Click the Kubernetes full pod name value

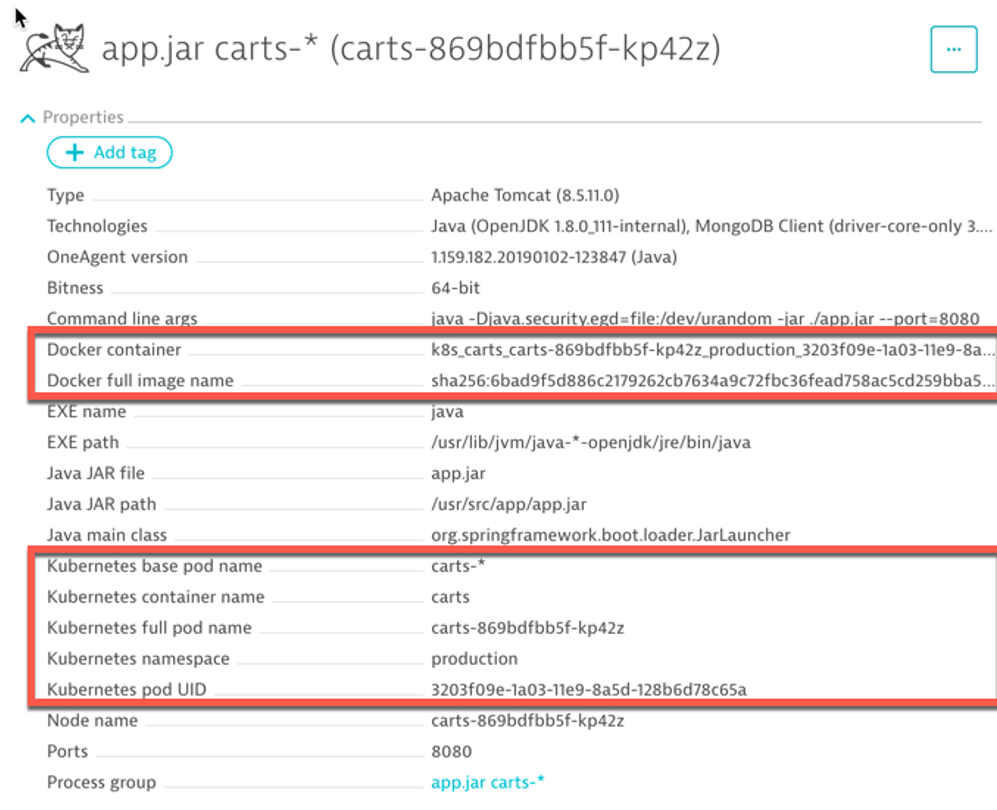click(528, 628)
